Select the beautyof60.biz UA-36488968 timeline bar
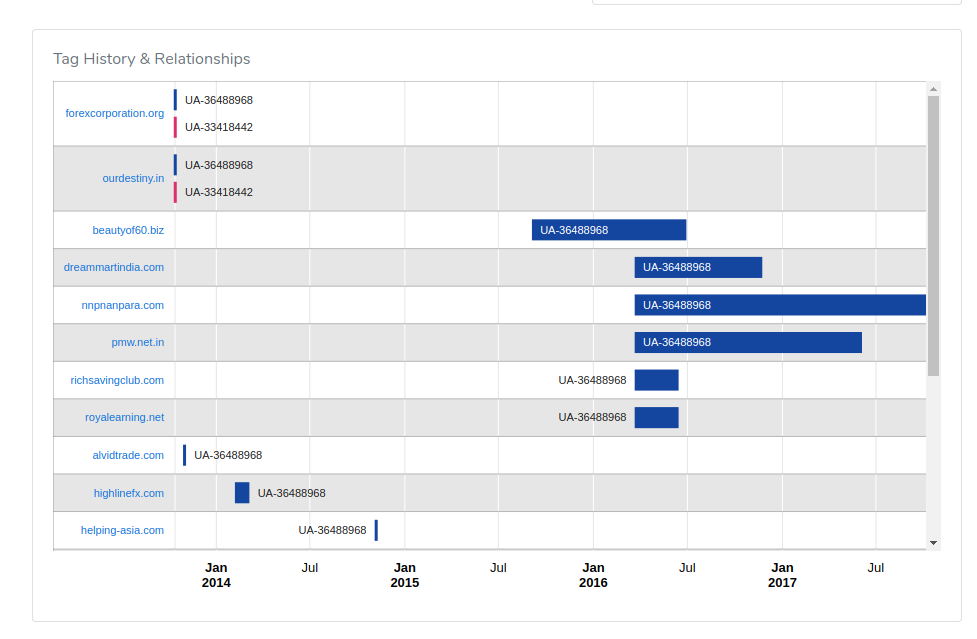This screenshot has width=977, height=639. (609, 230)
